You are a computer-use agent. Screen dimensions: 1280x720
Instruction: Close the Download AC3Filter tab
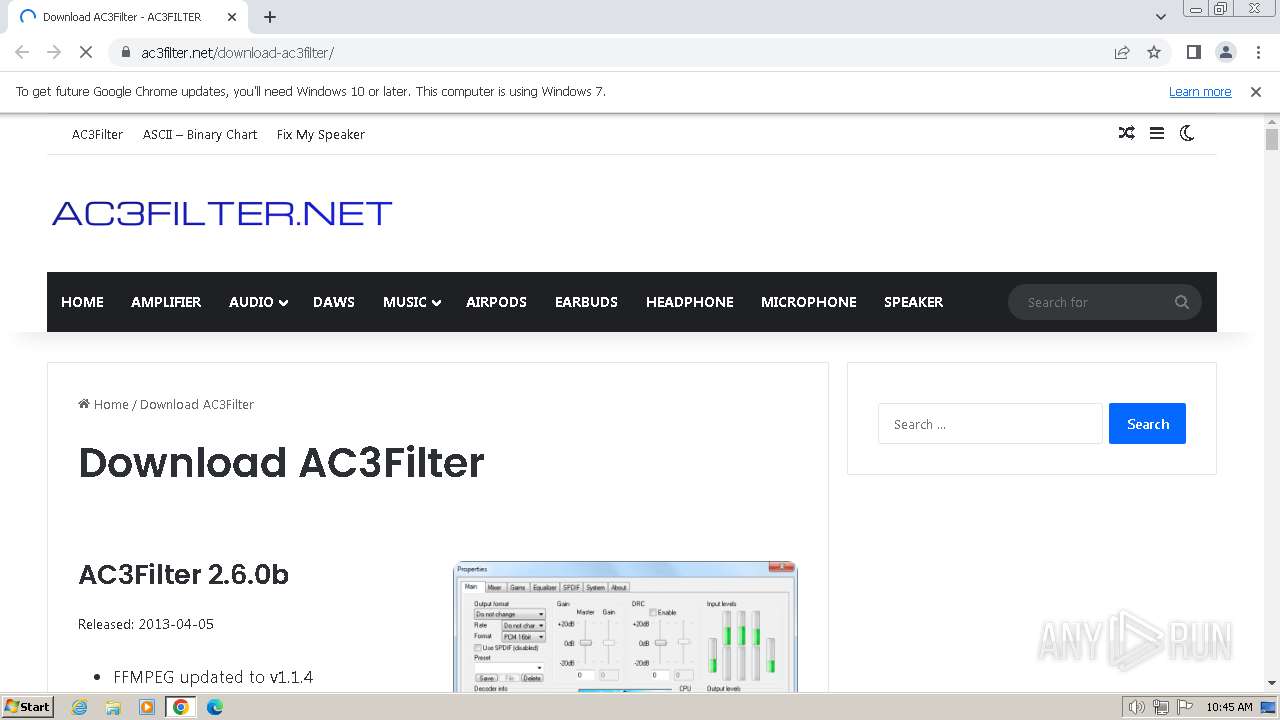(232, 17)
